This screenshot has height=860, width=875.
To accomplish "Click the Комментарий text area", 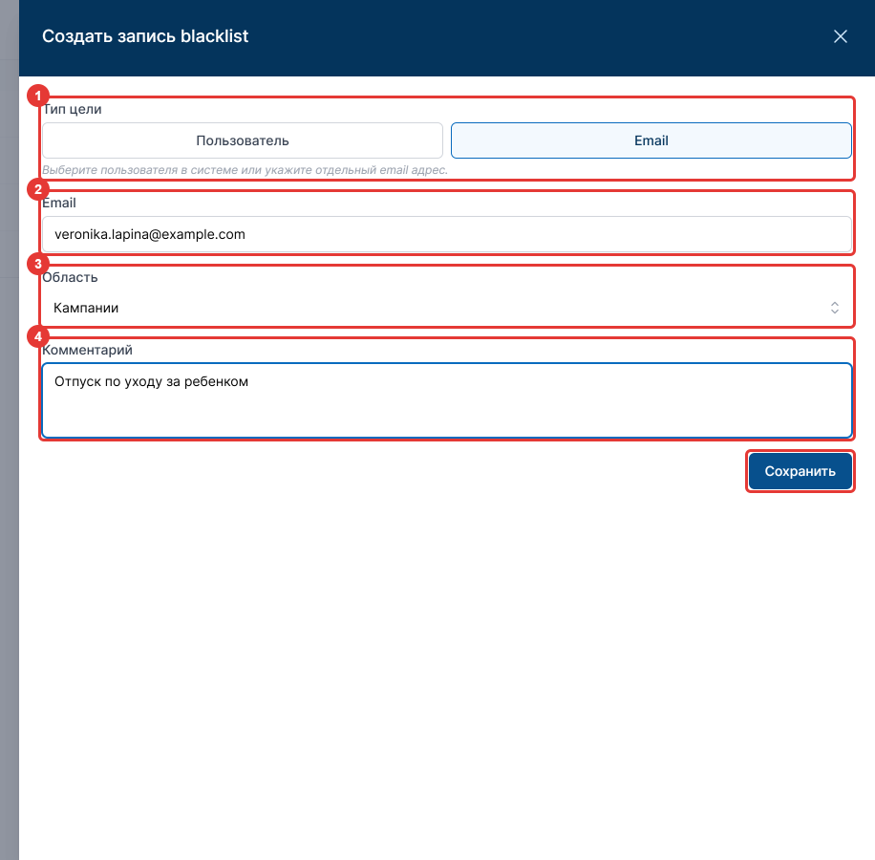I will [446, 400].
